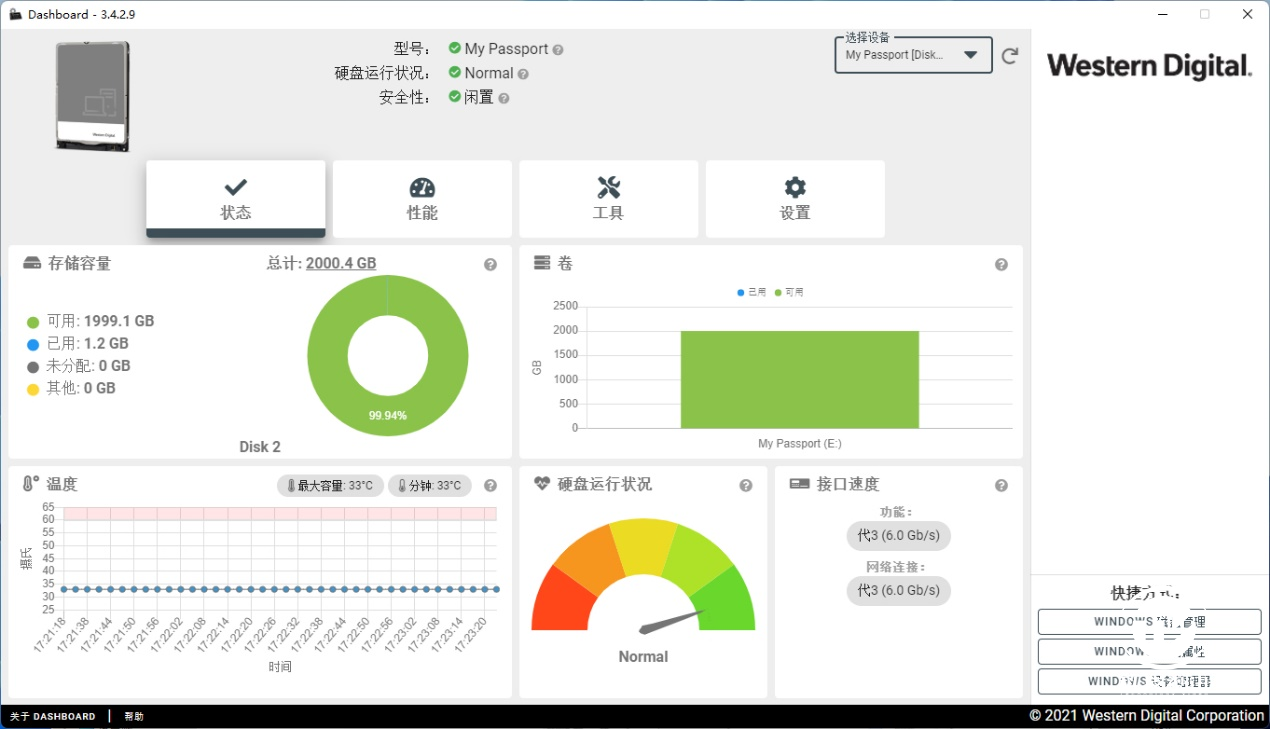The width and height of the screenshot is (1270, 729).
Task: Open Windows disk management shortcut button
Action: click(x=1149, y=621)
